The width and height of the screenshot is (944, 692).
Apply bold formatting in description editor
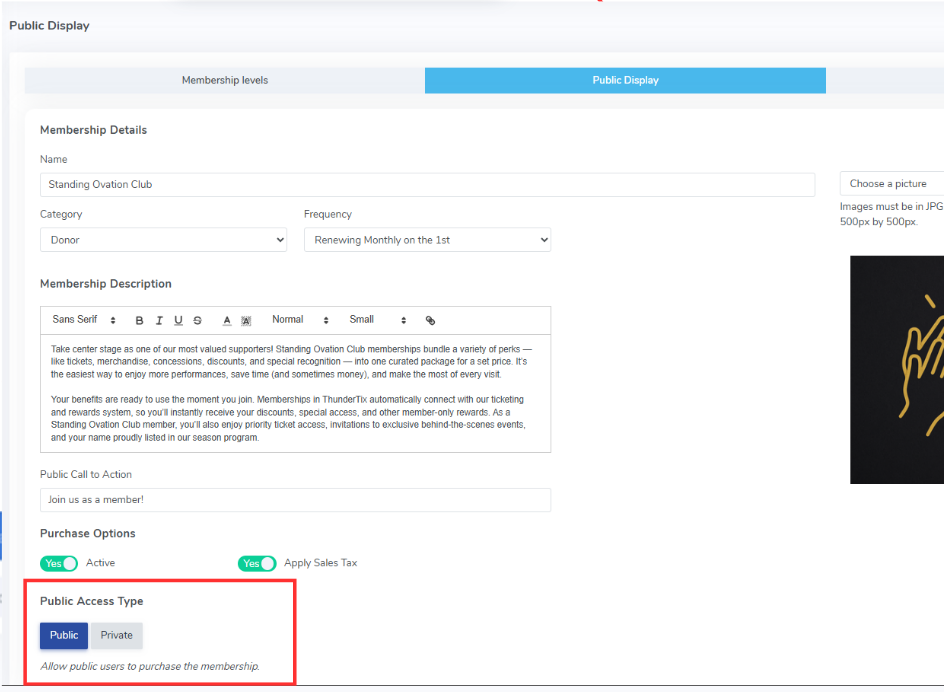[x=139, y=320]
